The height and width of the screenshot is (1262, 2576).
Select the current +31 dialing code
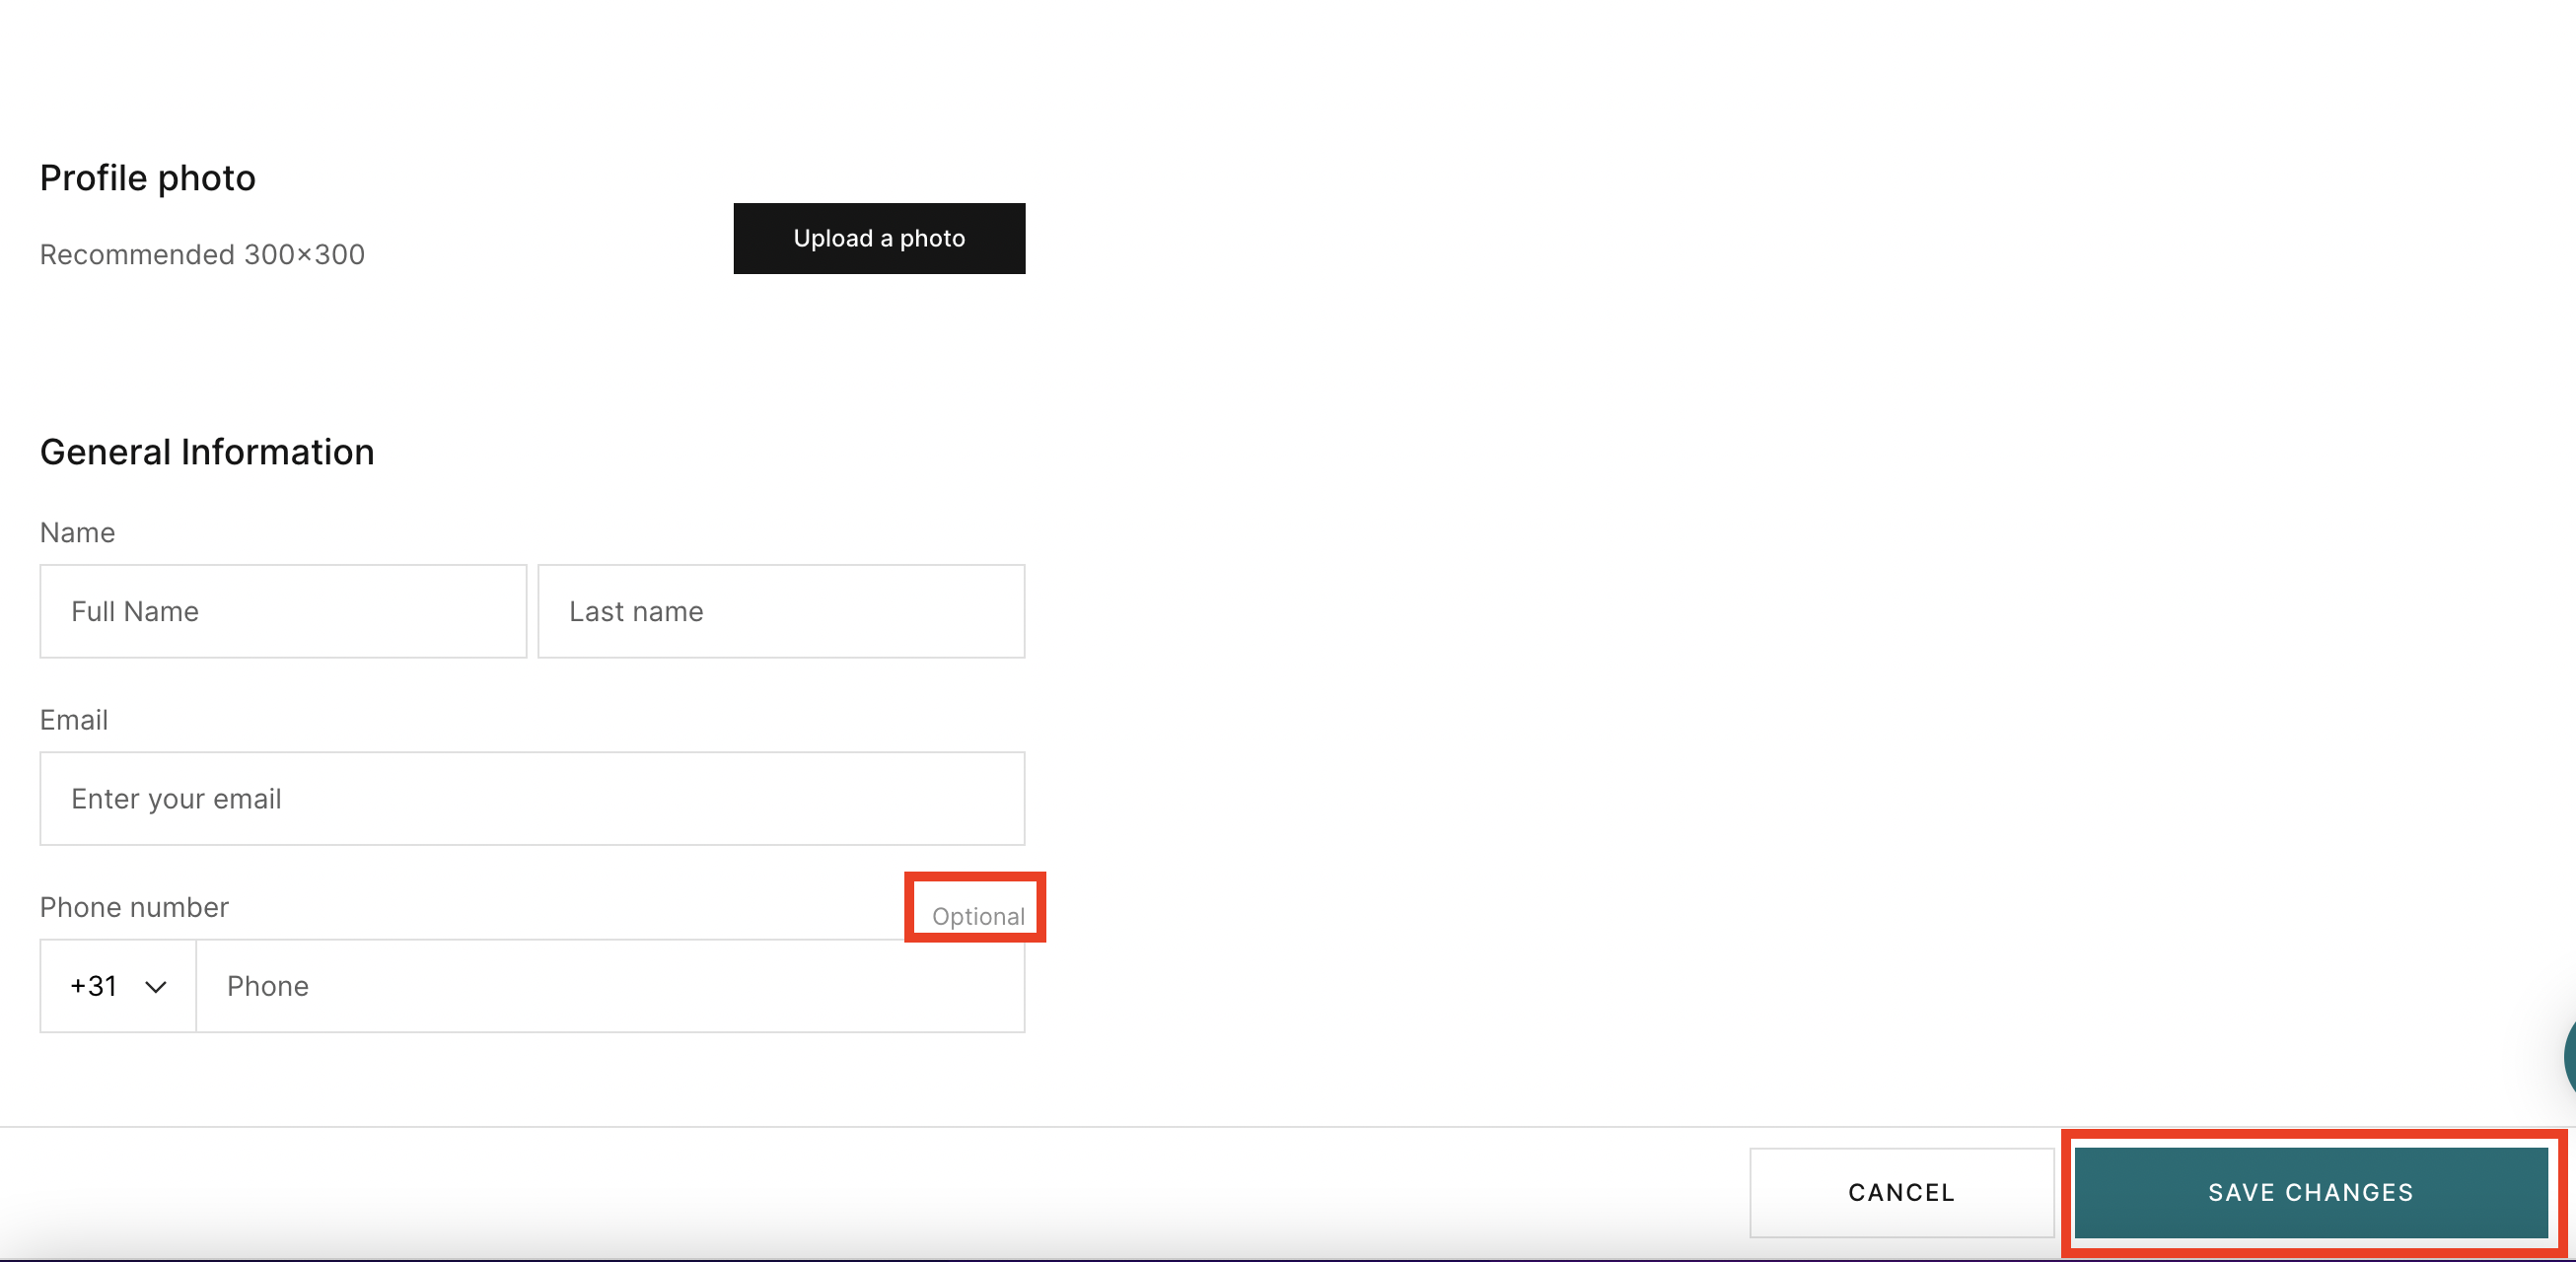(x=93, y=986)
